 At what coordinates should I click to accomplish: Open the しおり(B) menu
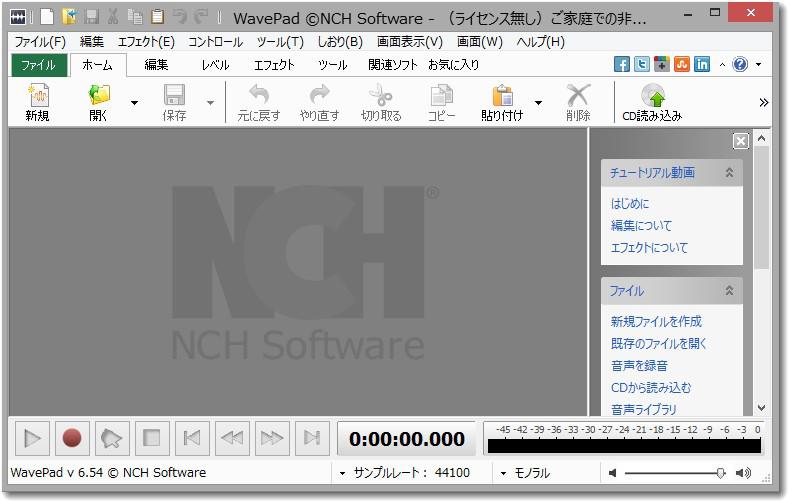340,42
